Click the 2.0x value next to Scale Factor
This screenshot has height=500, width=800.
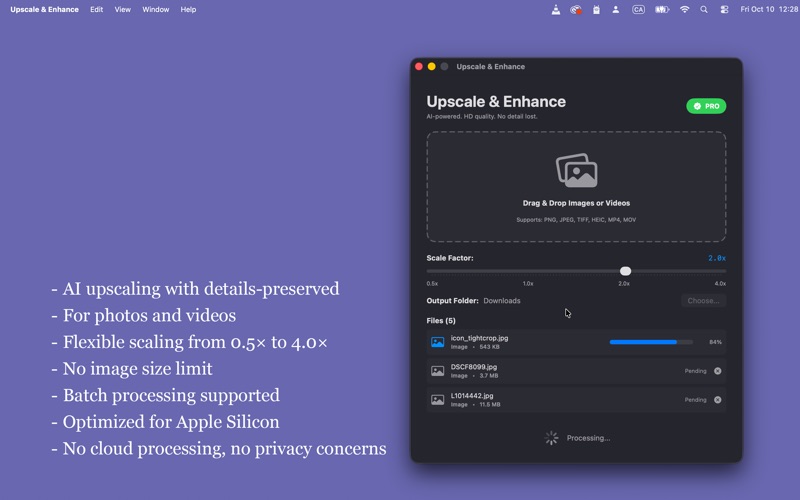717,258
